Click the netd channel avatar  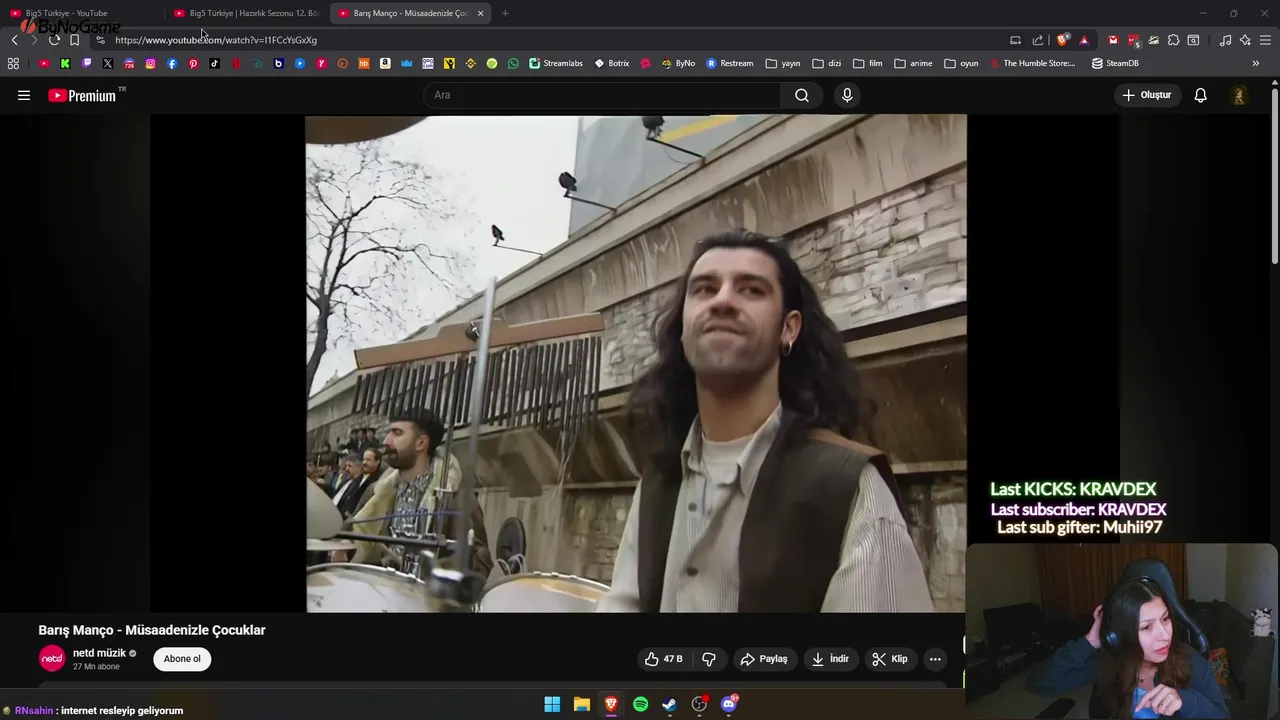pyautogui.click(x=52, y=659)
